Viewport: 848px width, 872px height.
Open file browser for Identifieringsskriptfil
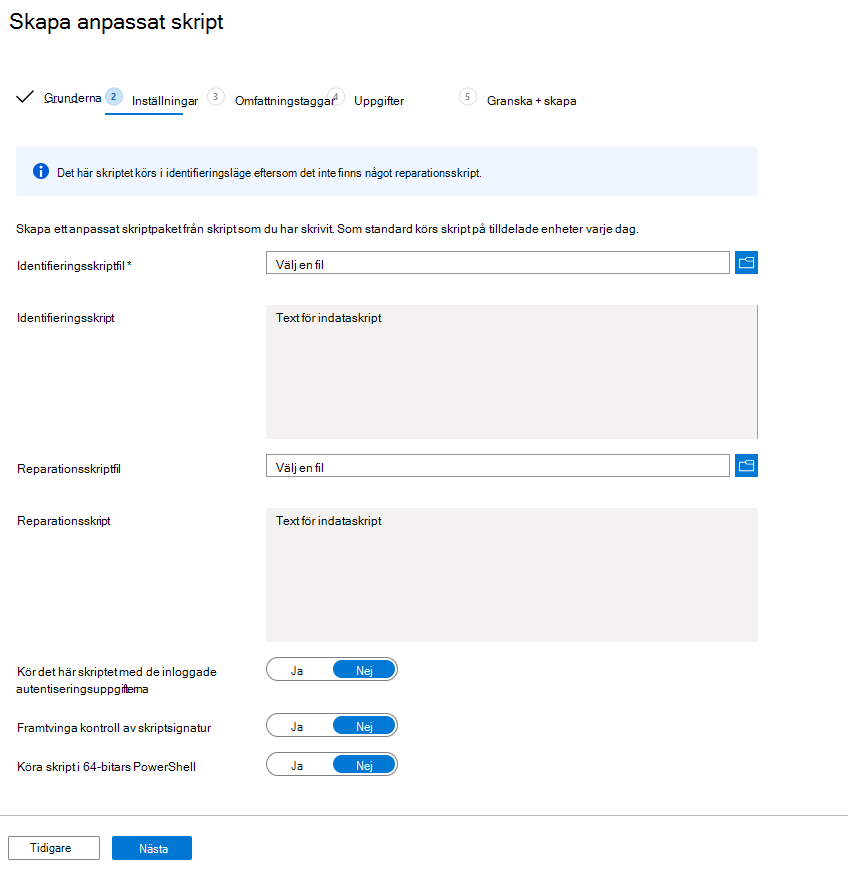[746, 262]
